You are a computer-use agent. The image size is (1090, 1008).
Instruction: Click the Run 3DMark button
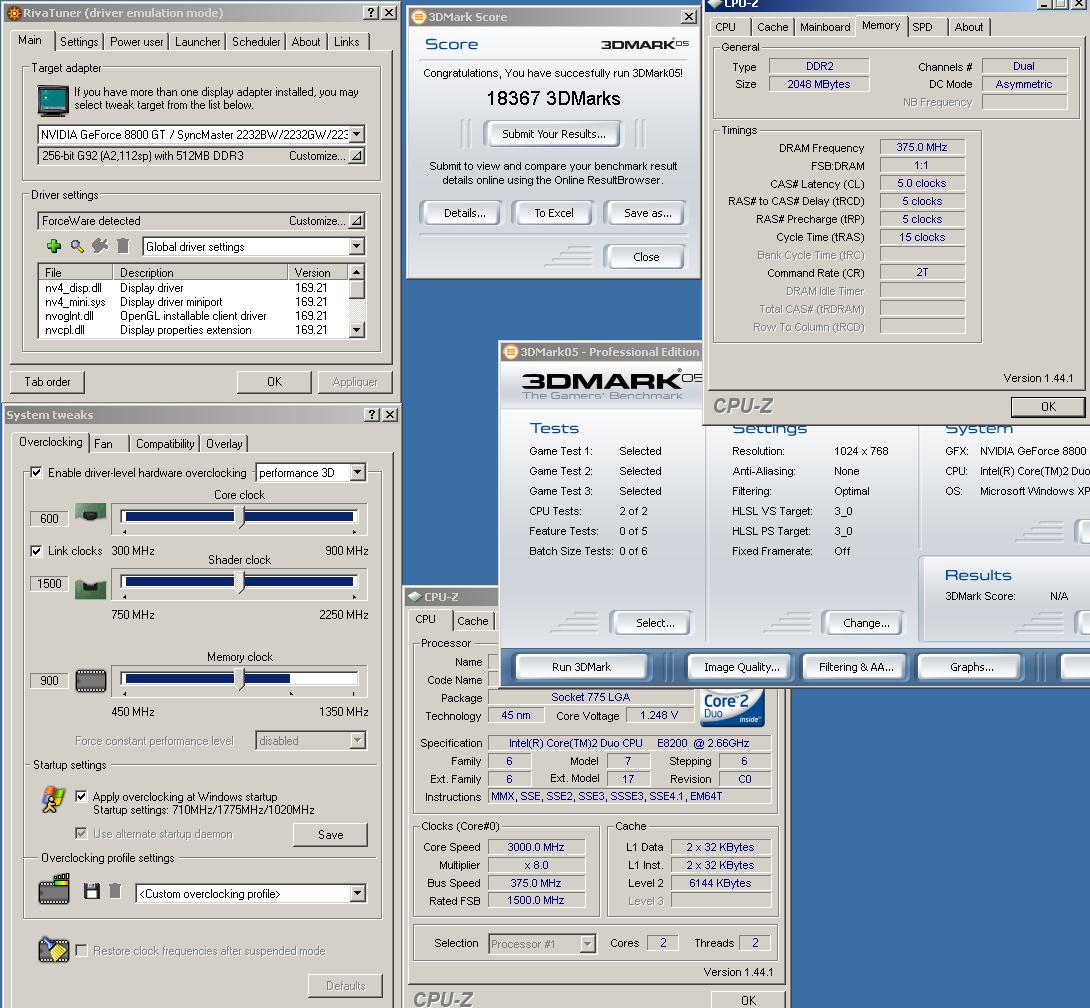(581, 667)
